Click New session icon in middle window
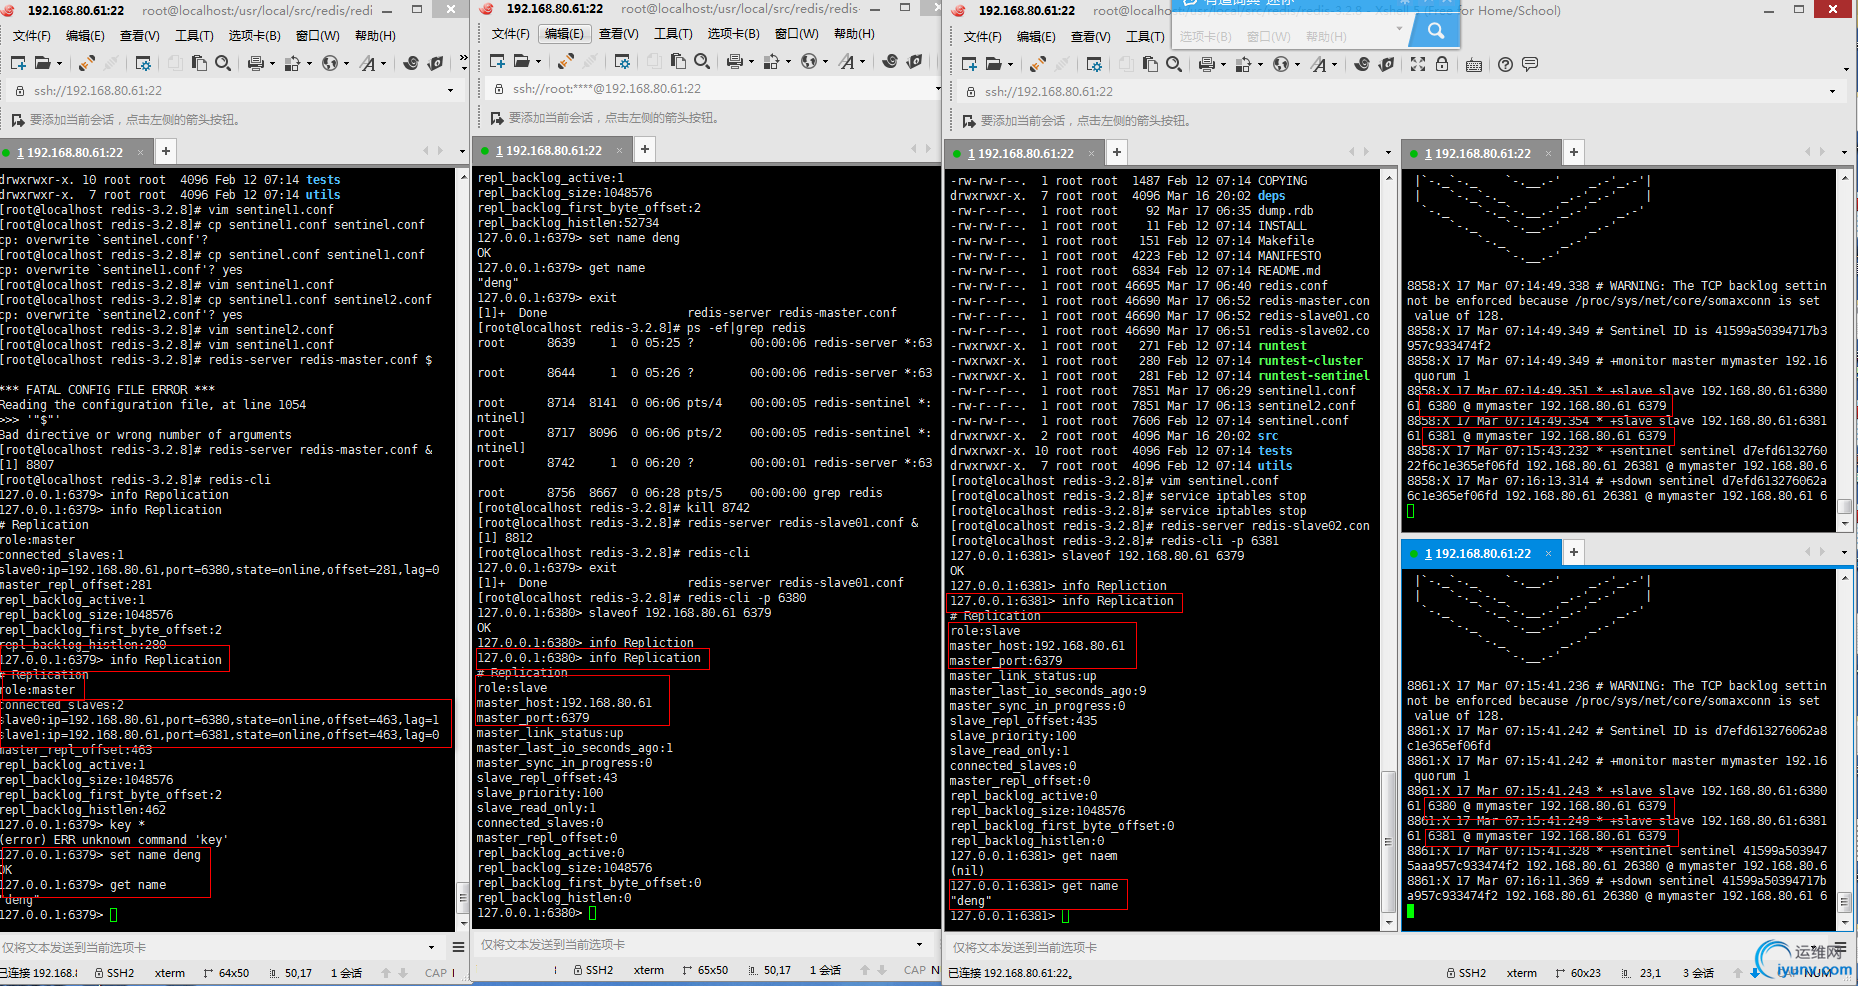Image resolution: width=1858 pixels, height=986 pixels. pos(497,61)
